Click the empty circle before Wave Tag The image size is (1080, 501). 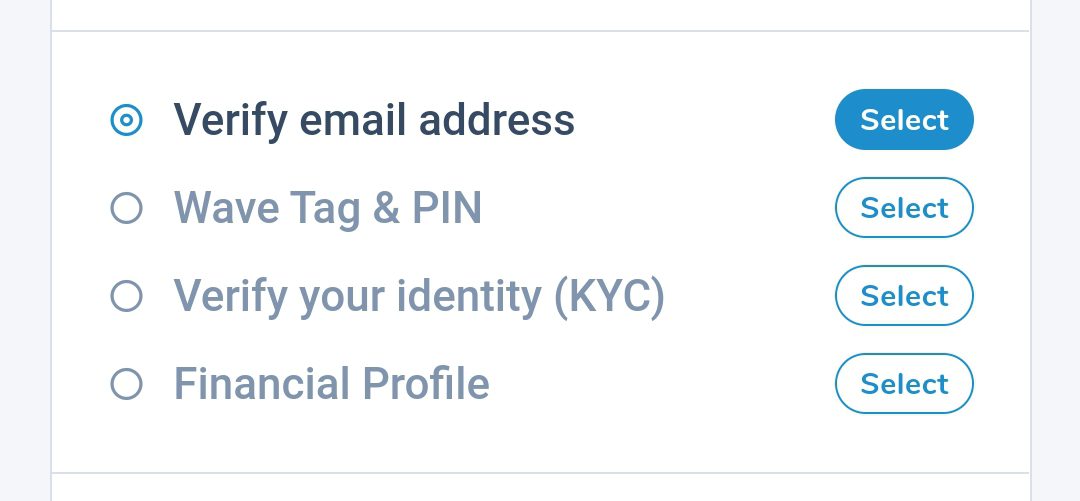click(126, 209)
